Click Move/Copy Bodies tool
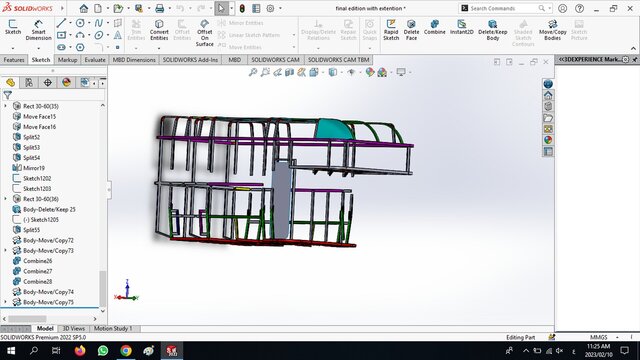This screenshot has height=360, width=640. 552,30
